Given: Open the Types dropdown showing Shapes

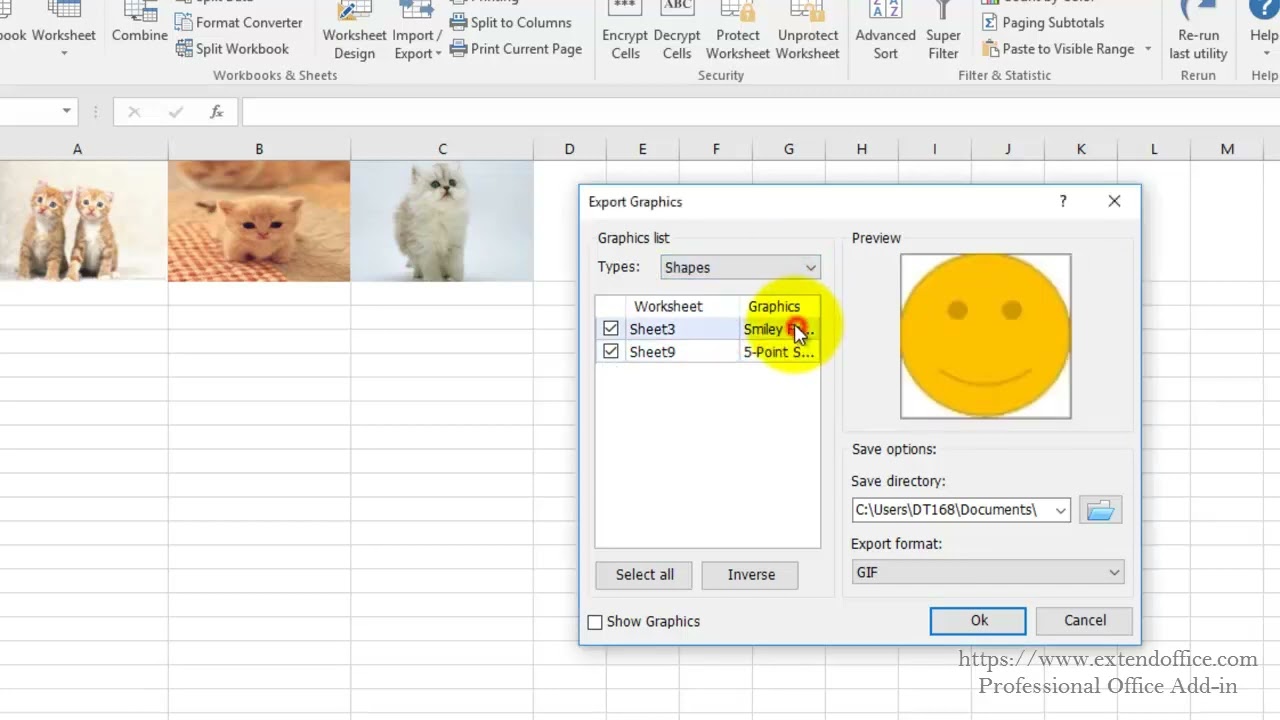Looking at the screenshot, I should [x=741, y=267].
